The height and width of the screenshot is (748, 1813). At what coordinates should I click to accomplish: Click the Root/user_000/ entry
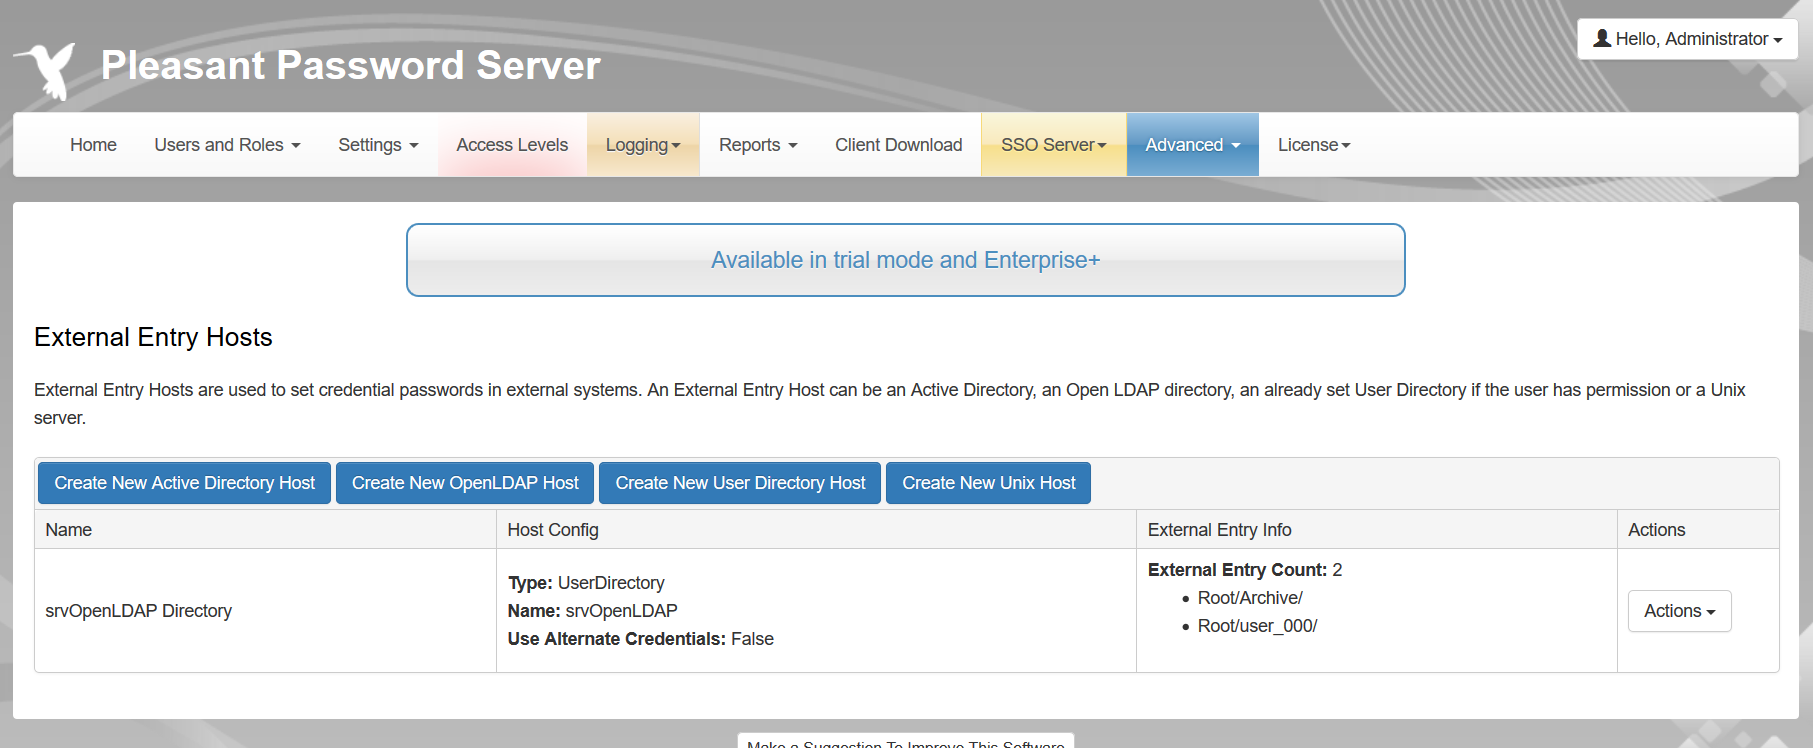1257,626
